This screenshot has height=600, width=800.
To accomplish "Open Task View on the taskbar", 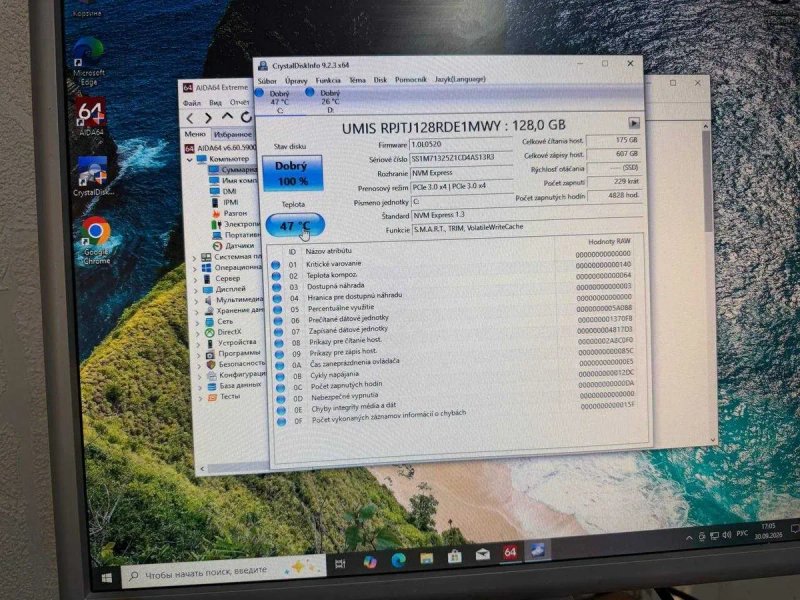I will point(340,564).
